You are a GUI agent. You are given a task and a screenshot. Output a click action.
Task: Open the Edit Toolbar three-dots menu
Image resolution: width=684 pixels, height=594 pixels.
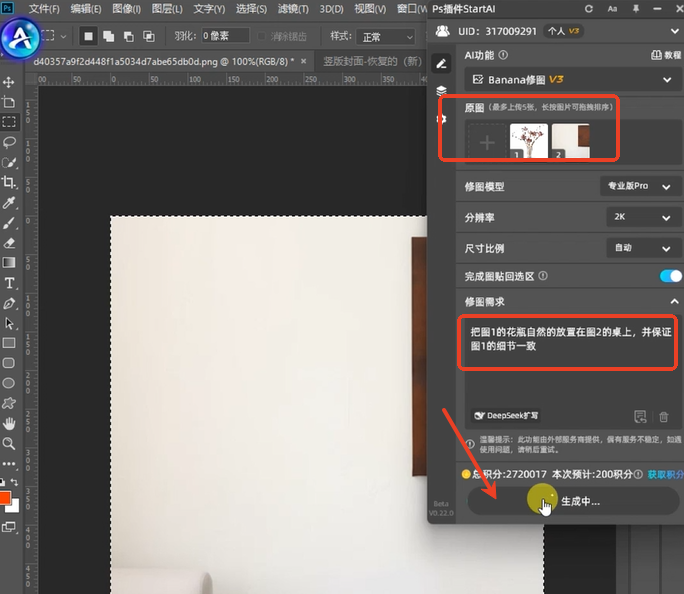click(9, 464)
